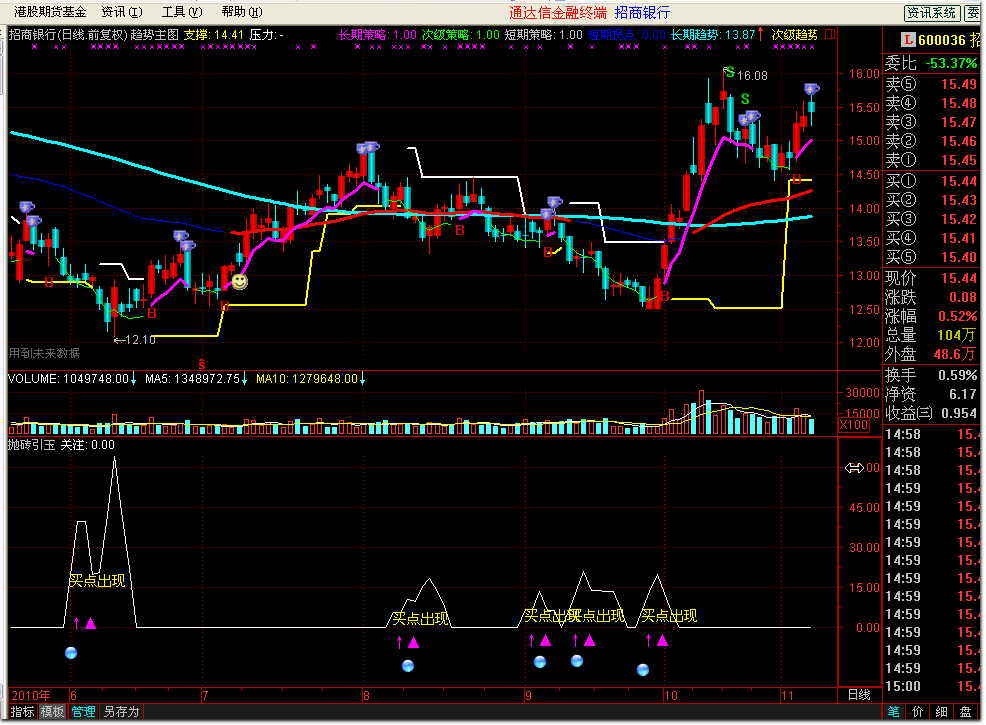Click the 长期策略: 1.00 label
This screenshot has width=986, height=725.
(377, 35)
